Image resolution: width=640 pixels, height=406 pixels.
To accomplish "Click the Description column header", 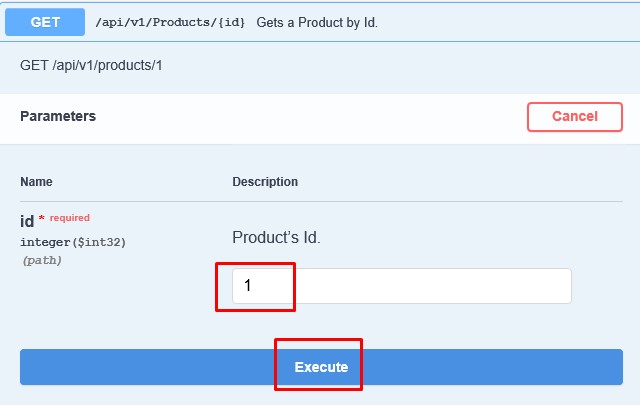I will pyautogui.click(x=265, y=182).
